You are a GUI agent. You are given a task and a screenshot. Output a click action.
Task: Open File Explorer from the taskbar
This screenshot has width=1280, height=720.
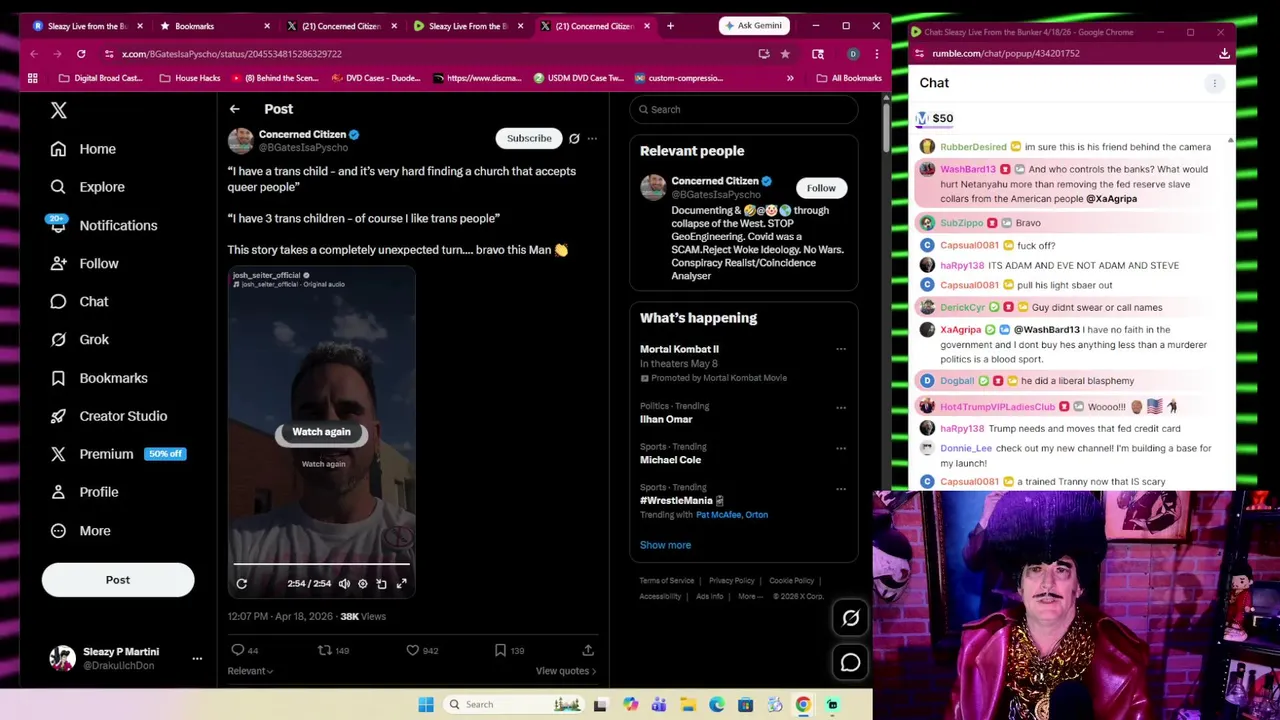pos(688,705)
